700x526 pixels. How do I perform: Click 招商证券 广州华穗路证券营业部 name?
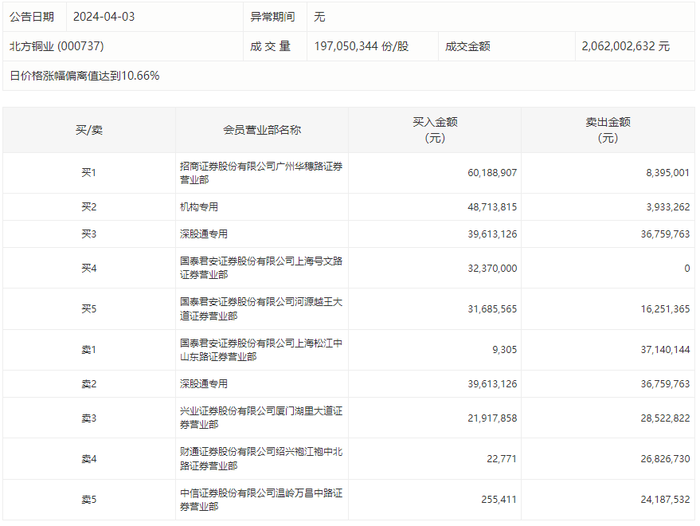point(261,173)
